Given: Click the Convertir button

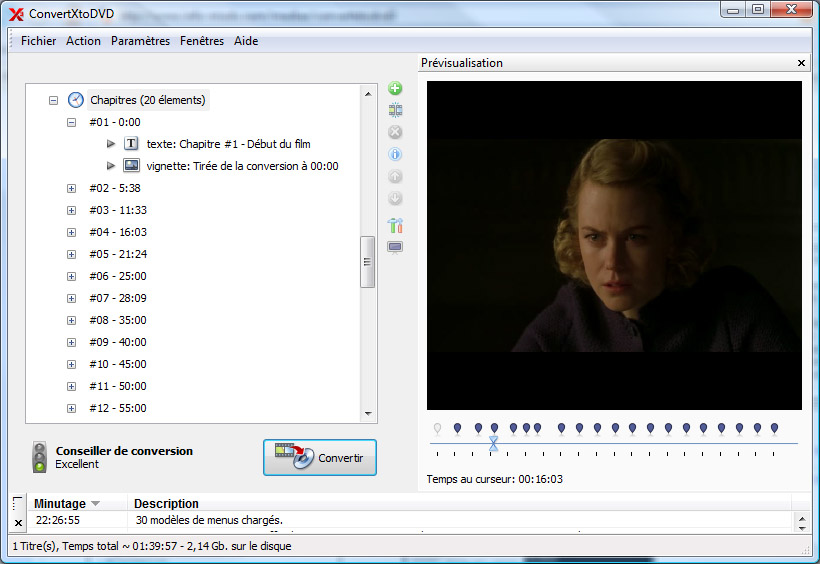Looking at the screenshot, I should [320, 457].
